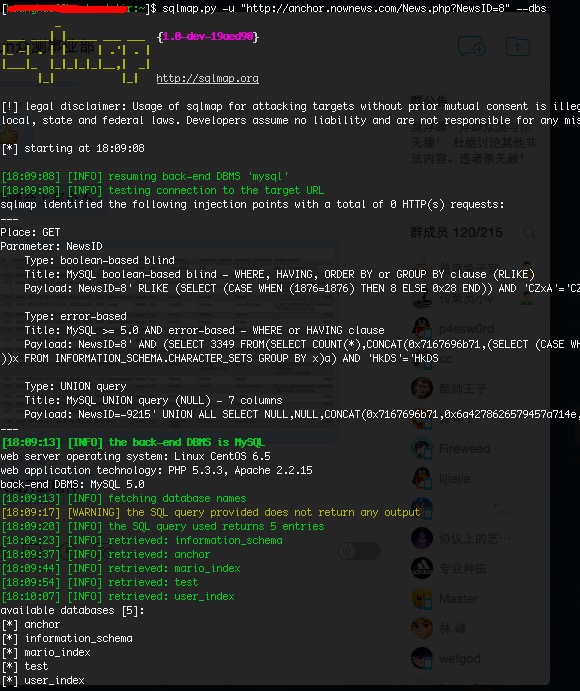The height and width of the screenshot is (691, 580).
Task: Select member wefgod in group list
Action: pos(460,658)
